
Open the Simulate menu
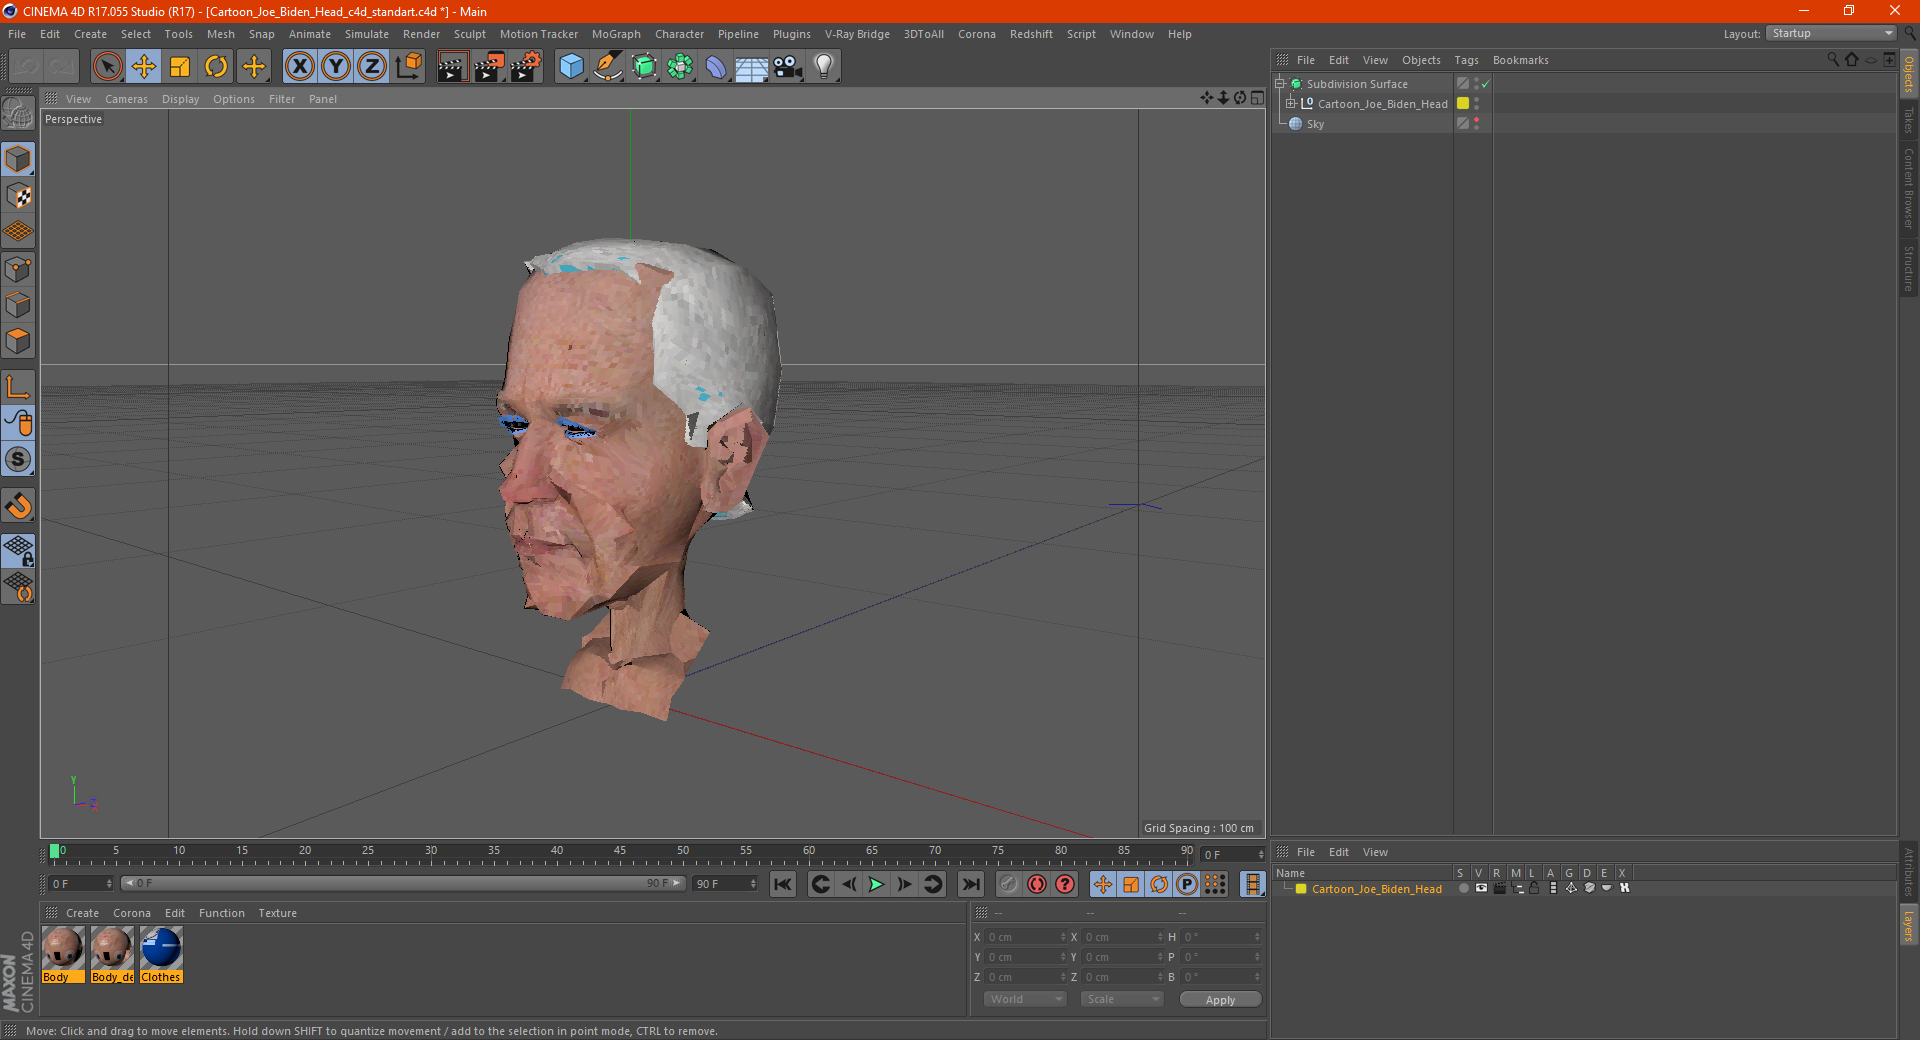(x=367, y=34)
